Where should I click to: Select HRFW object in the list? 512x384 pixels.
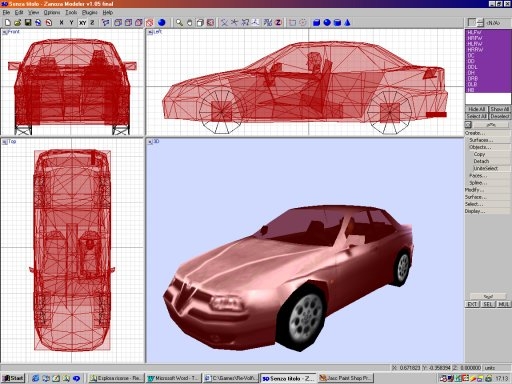click(488, 38)
